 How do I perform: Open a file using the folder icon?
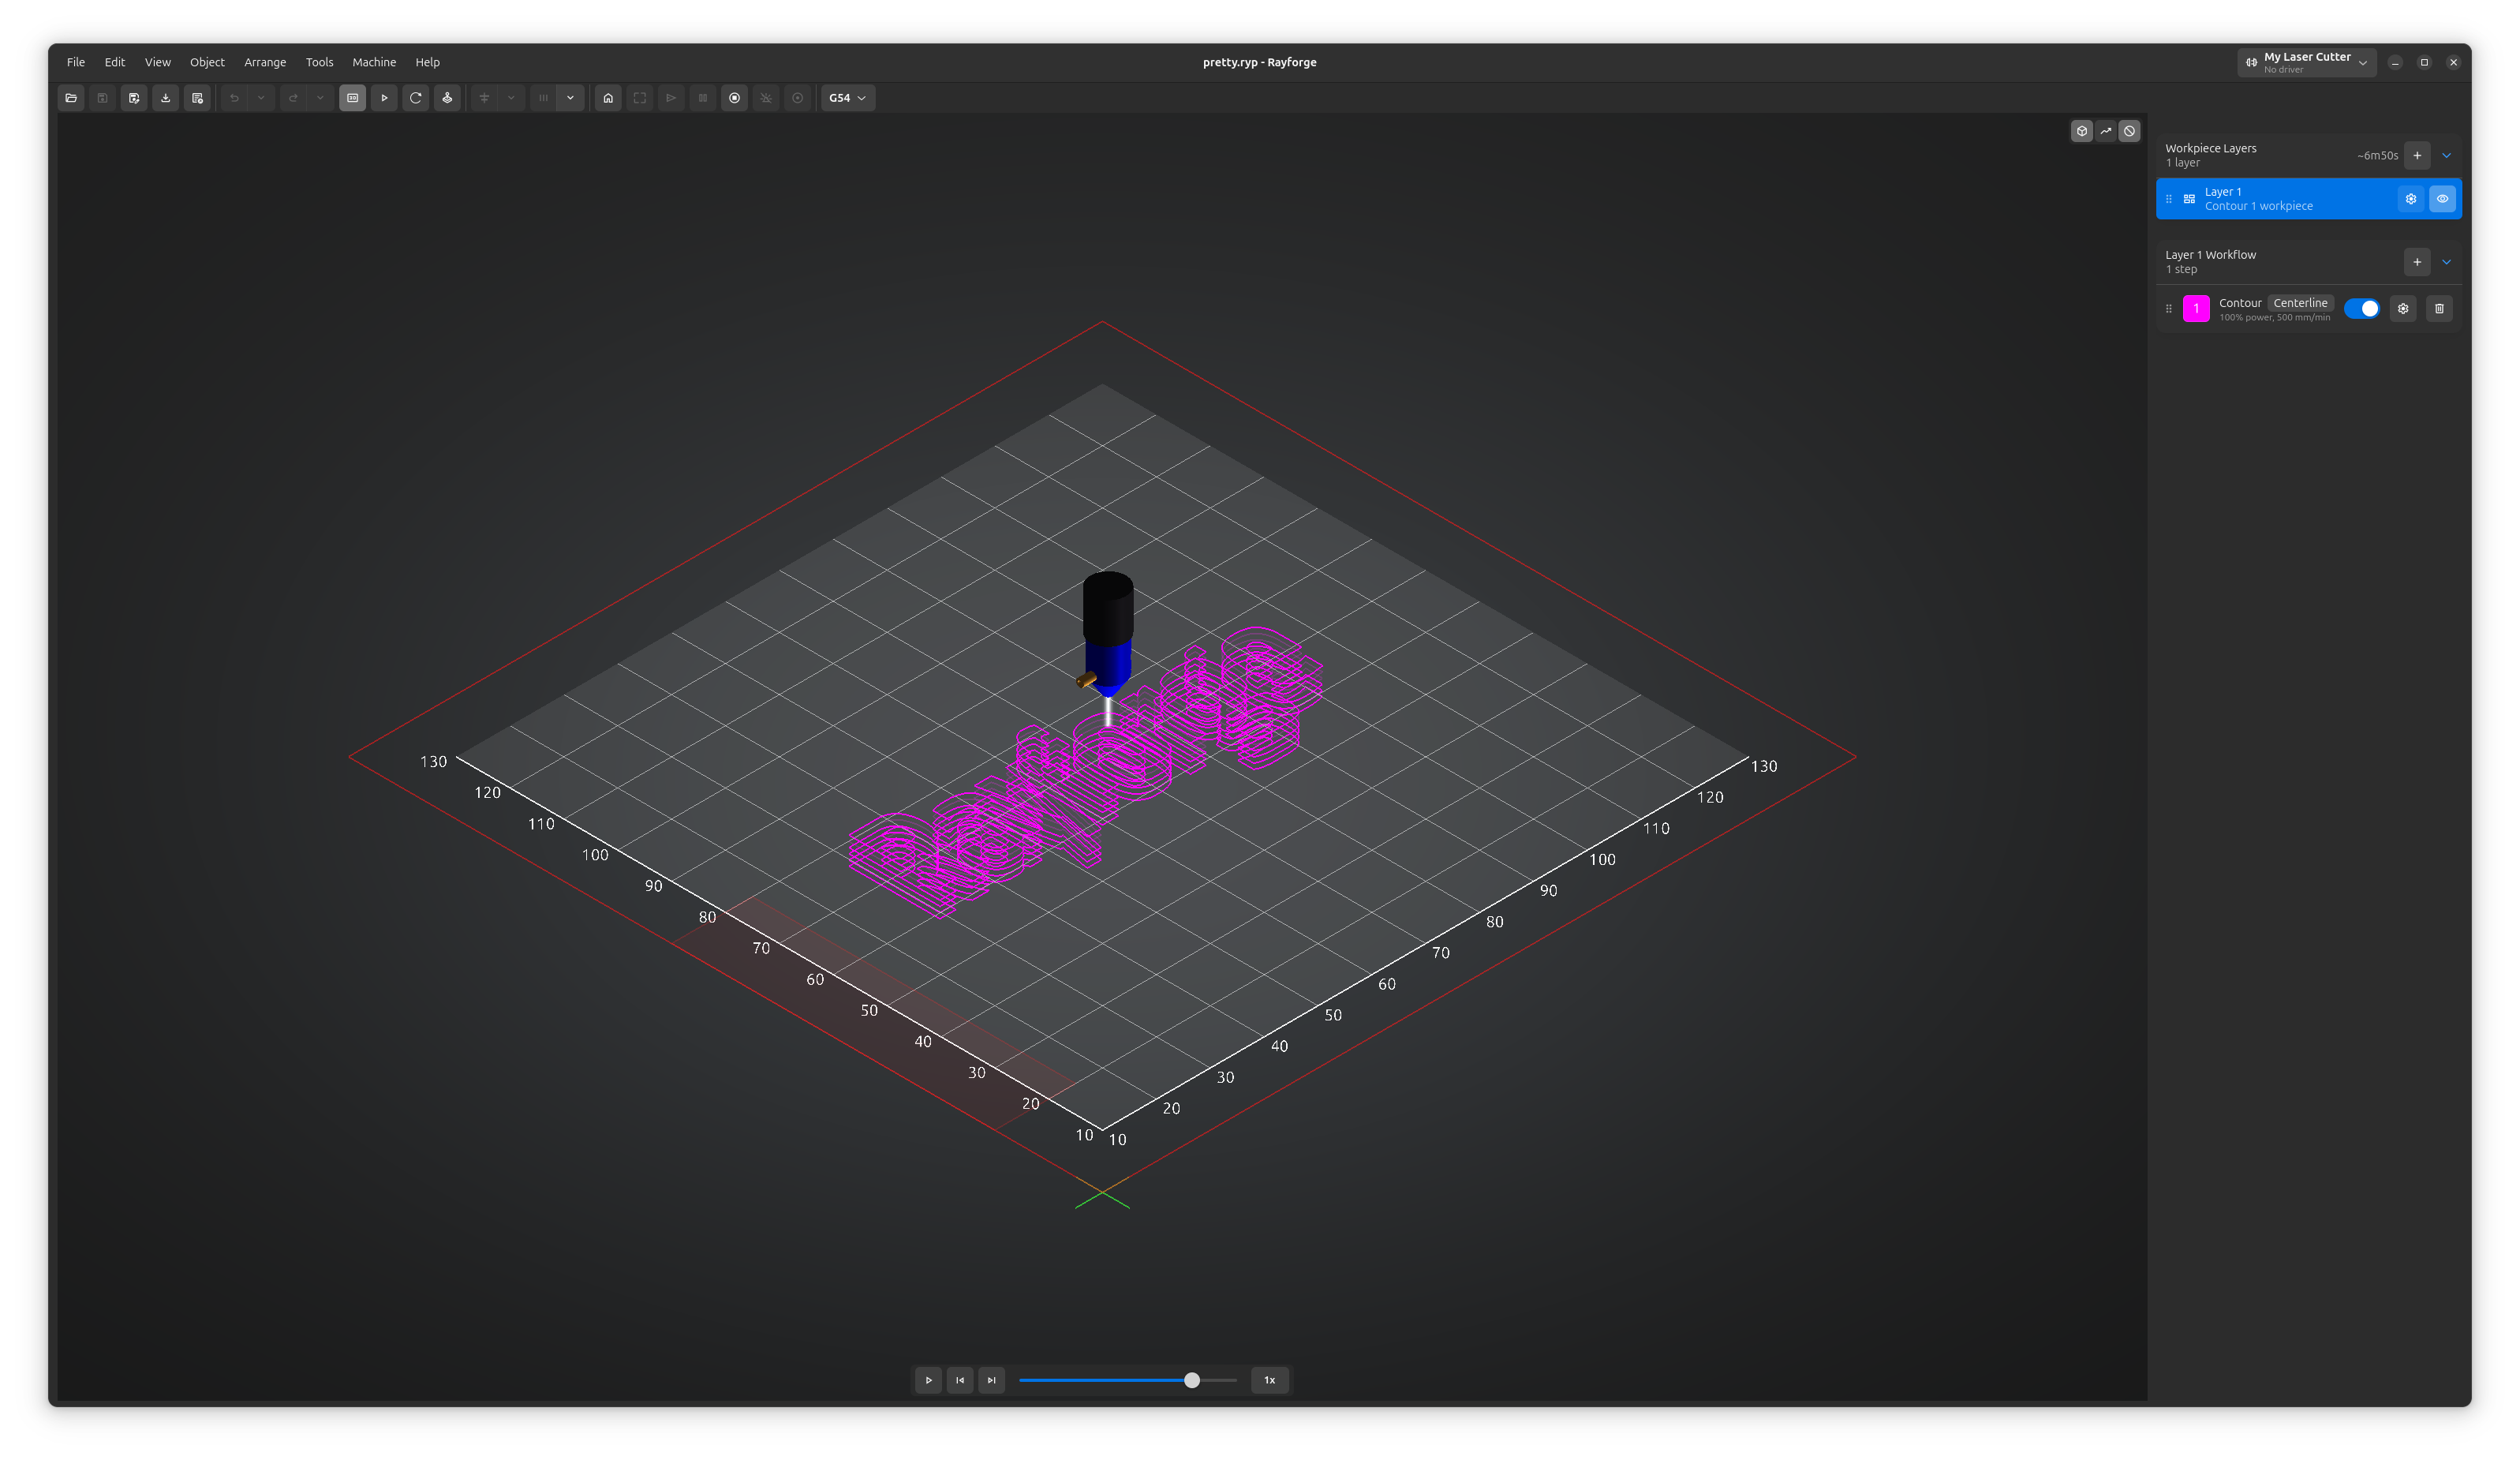[71, 98]
